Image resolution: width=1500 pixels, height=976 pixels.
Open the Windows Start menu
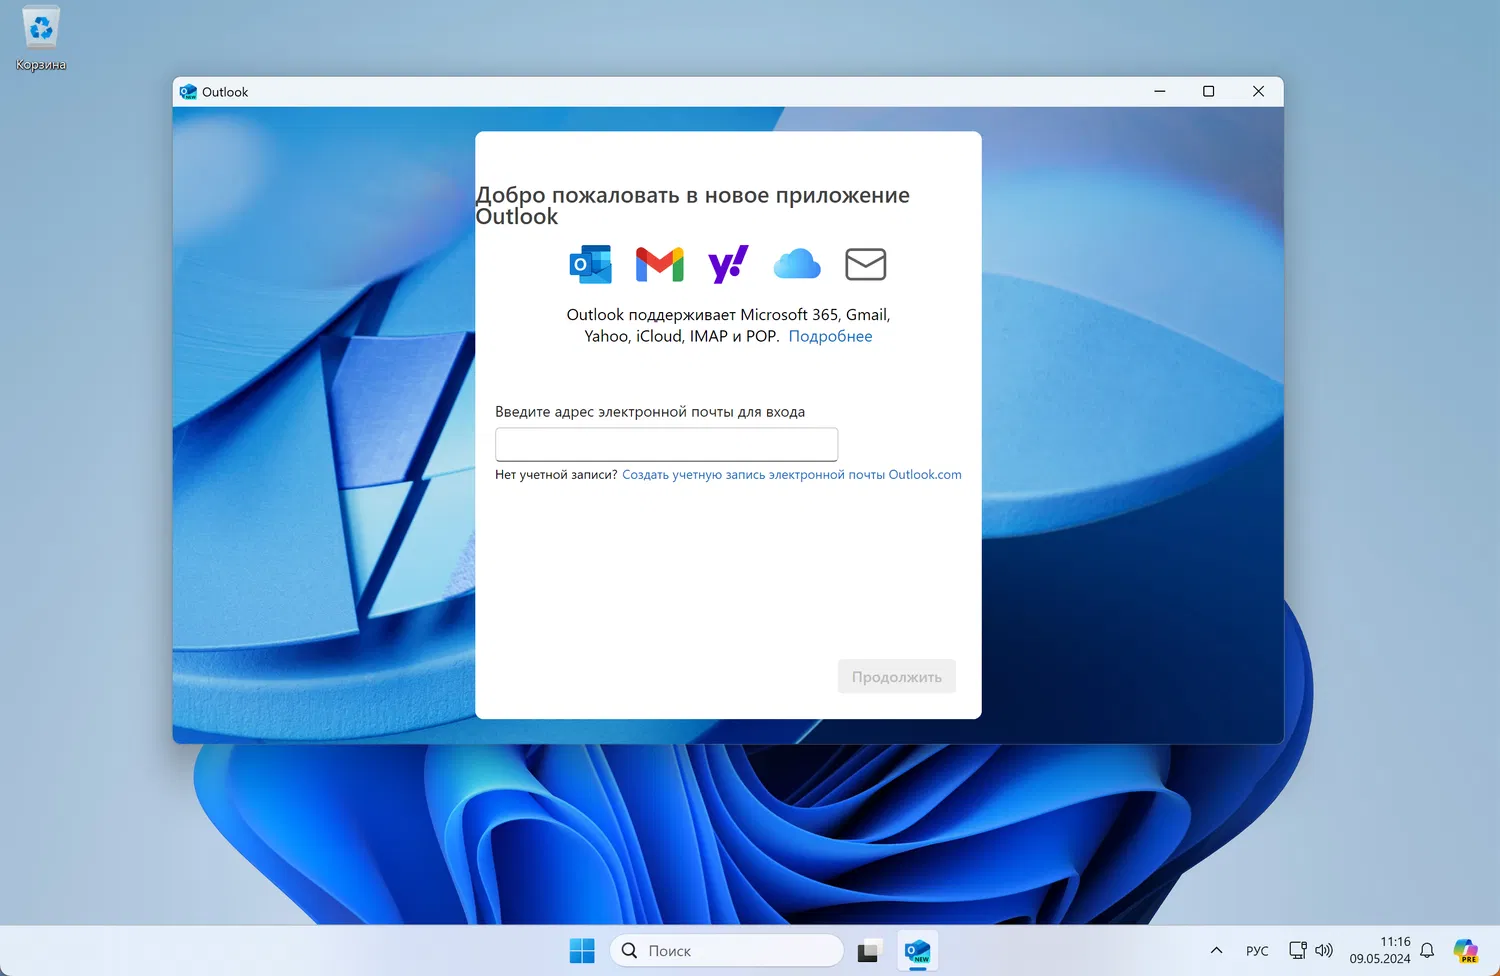click(x=582, y=951)
